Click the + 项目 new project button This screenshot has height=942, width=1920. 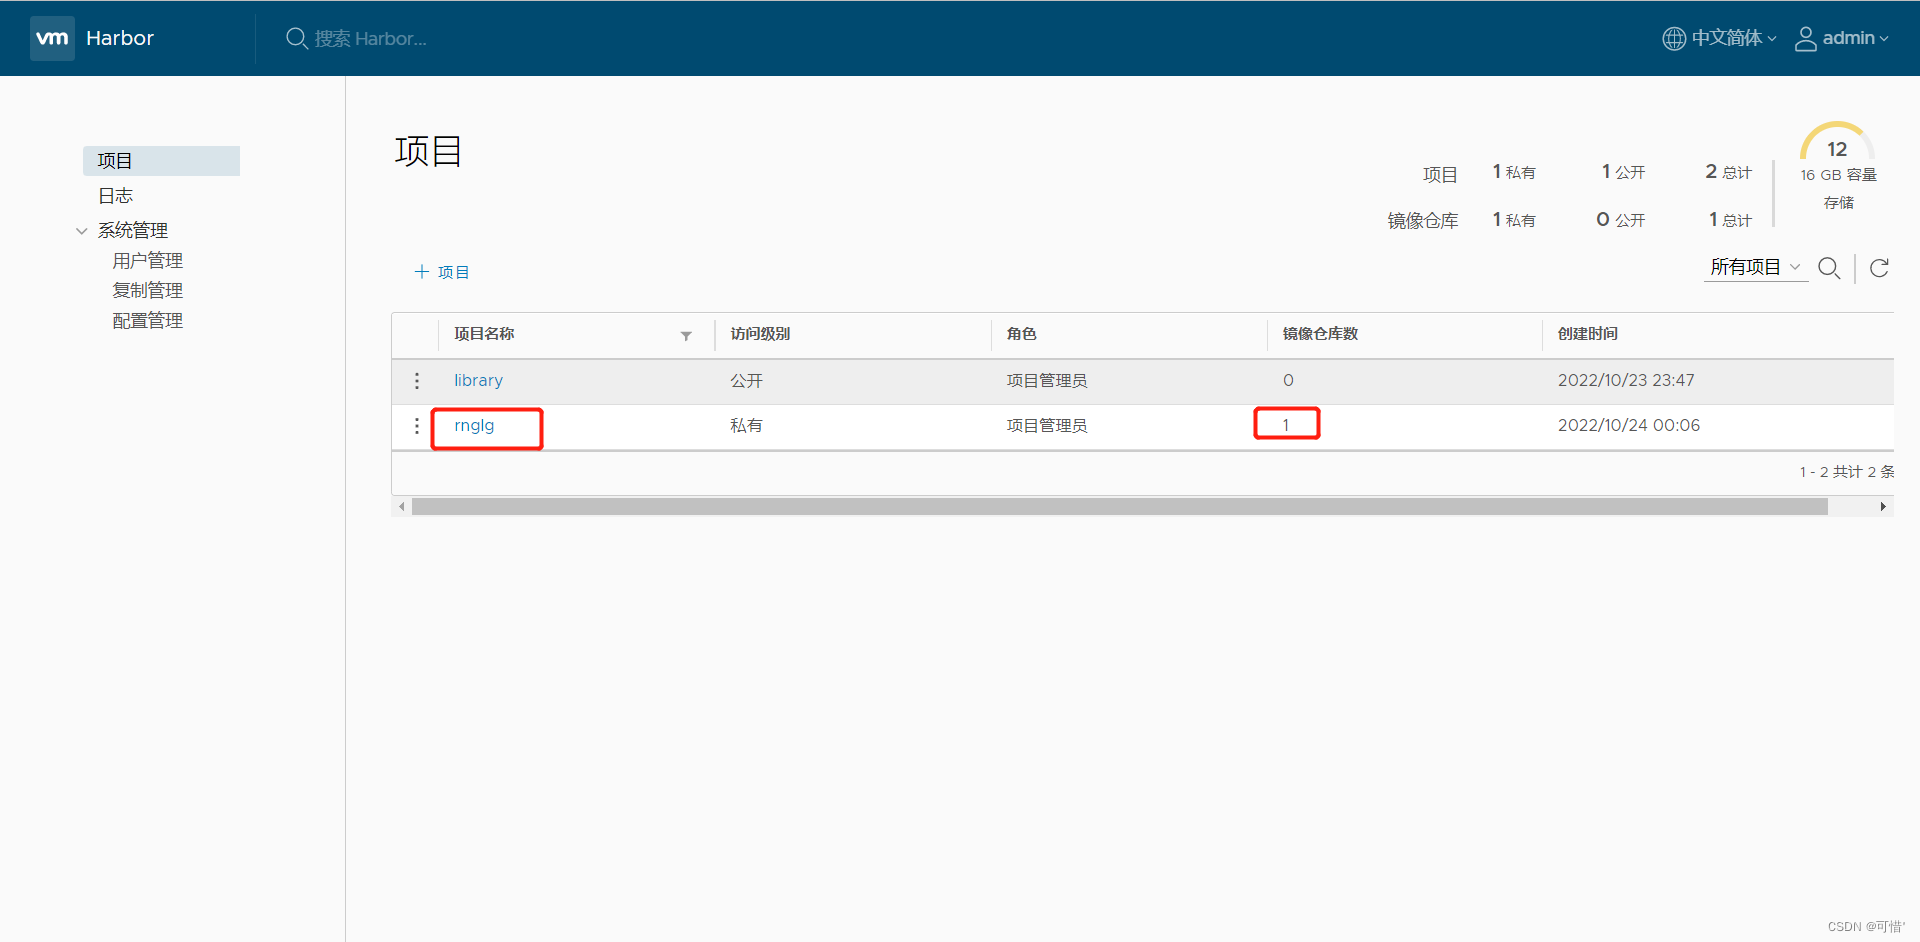(x=442, y=272)
